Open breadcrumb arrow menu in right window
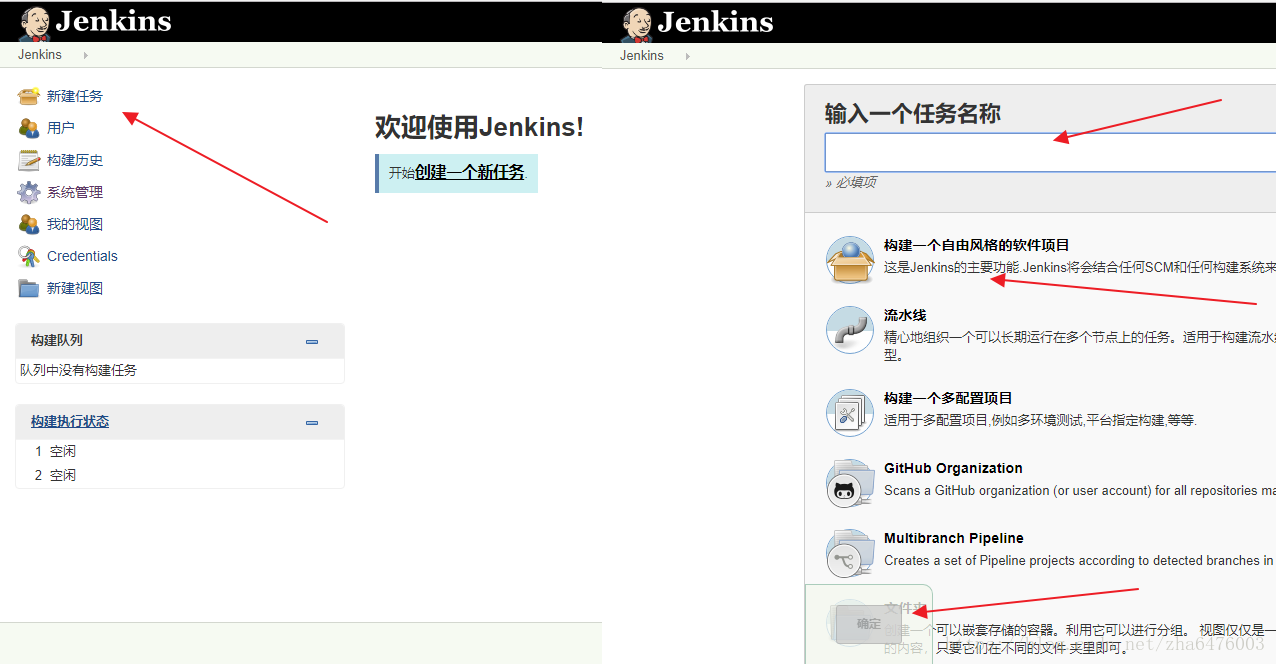Viewport: 1276px width, 664px height. [687, 56]
